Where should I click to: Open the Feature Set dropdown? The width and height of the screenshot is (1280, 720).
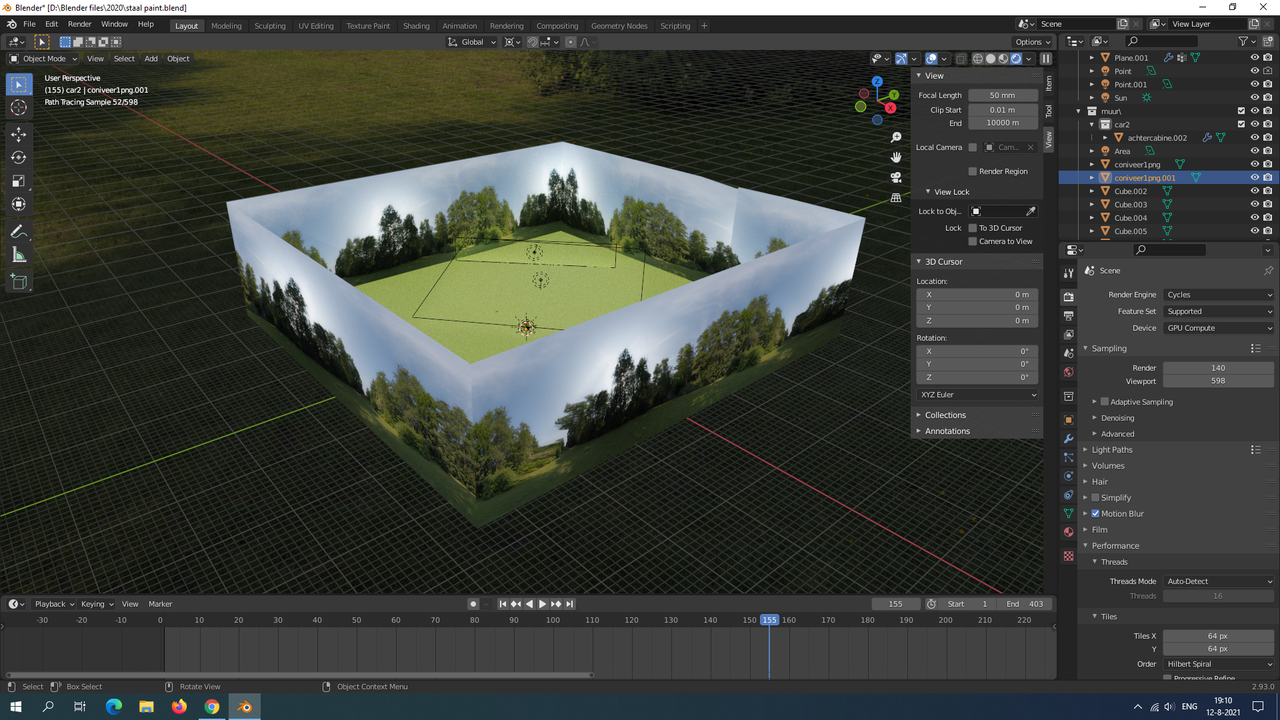click(1219, 311)
